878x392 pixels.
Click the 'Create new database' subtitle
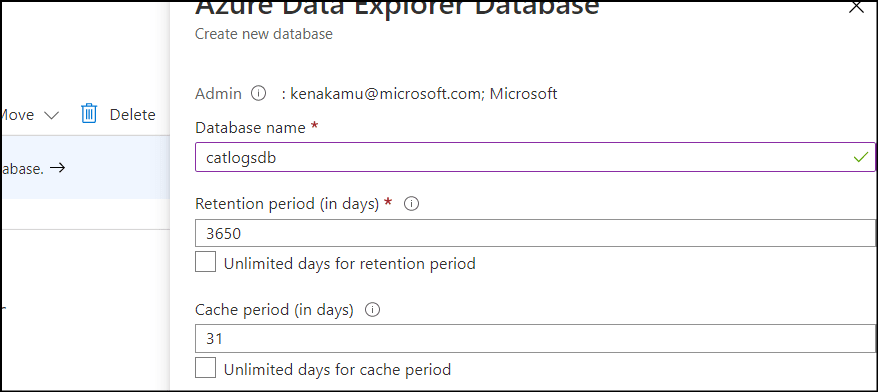click(x=264, y=34)
